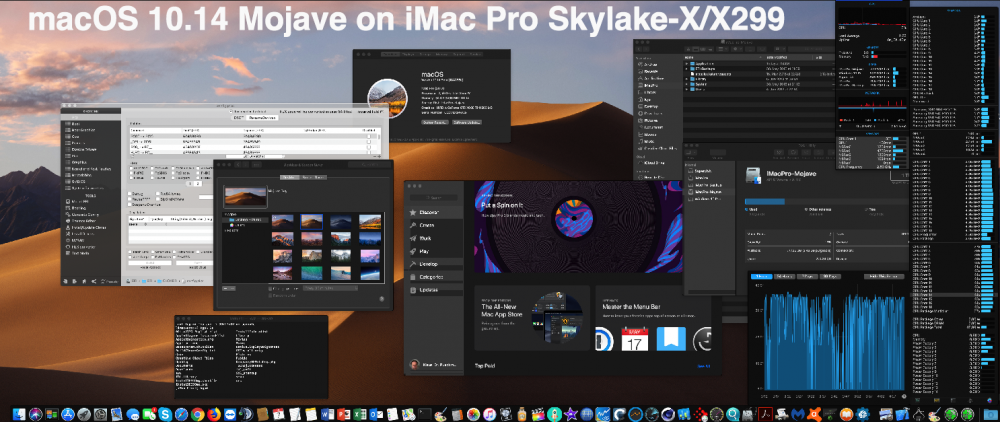The height and width of the screenshot is (422, 1000).
Task: Click the help button in Desktop preferences
Action: (x=381, y=298)
